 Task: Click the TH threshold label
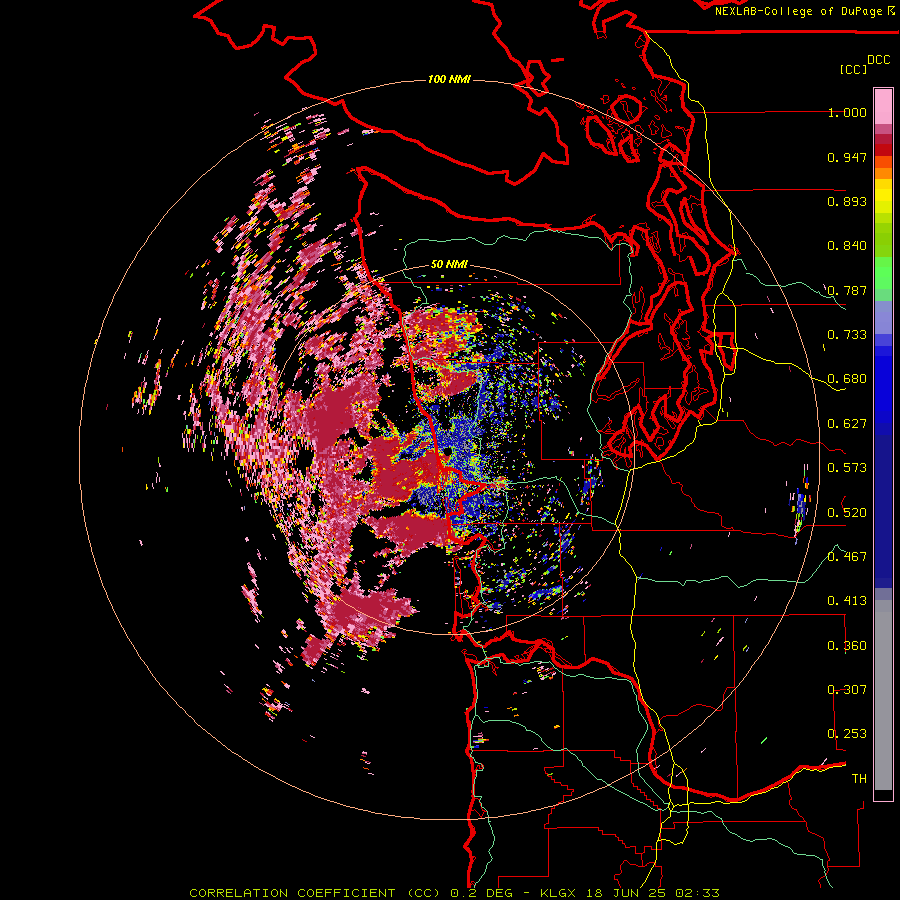[x=859, y=779]
